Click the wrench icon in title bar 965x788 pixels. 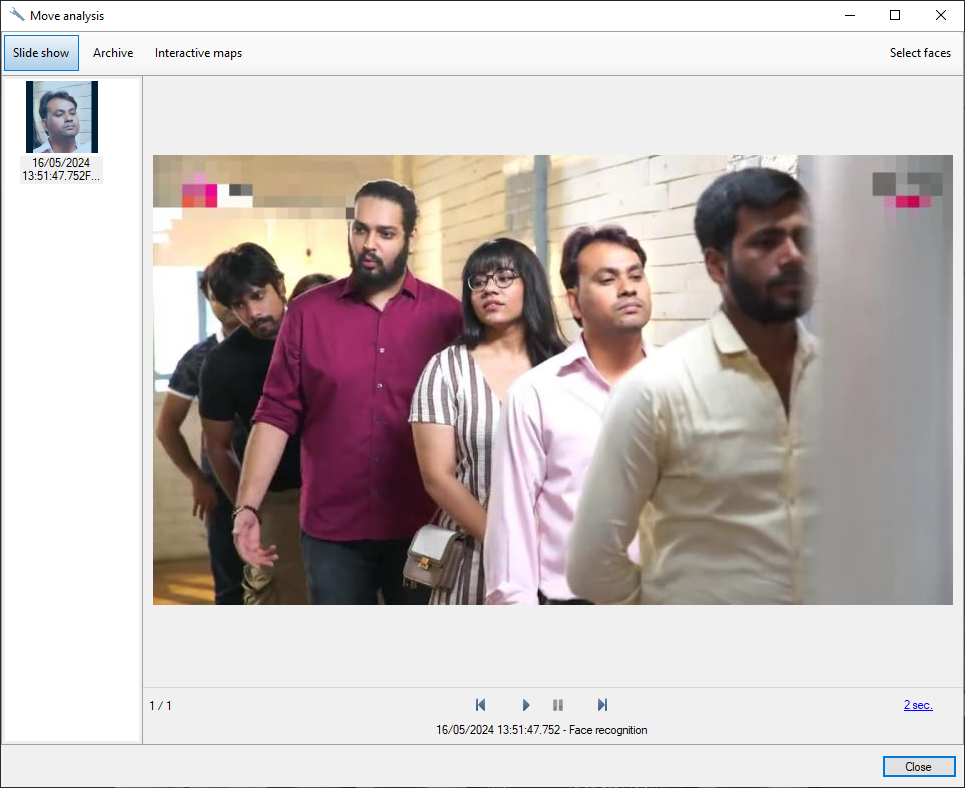click(16, 15)
